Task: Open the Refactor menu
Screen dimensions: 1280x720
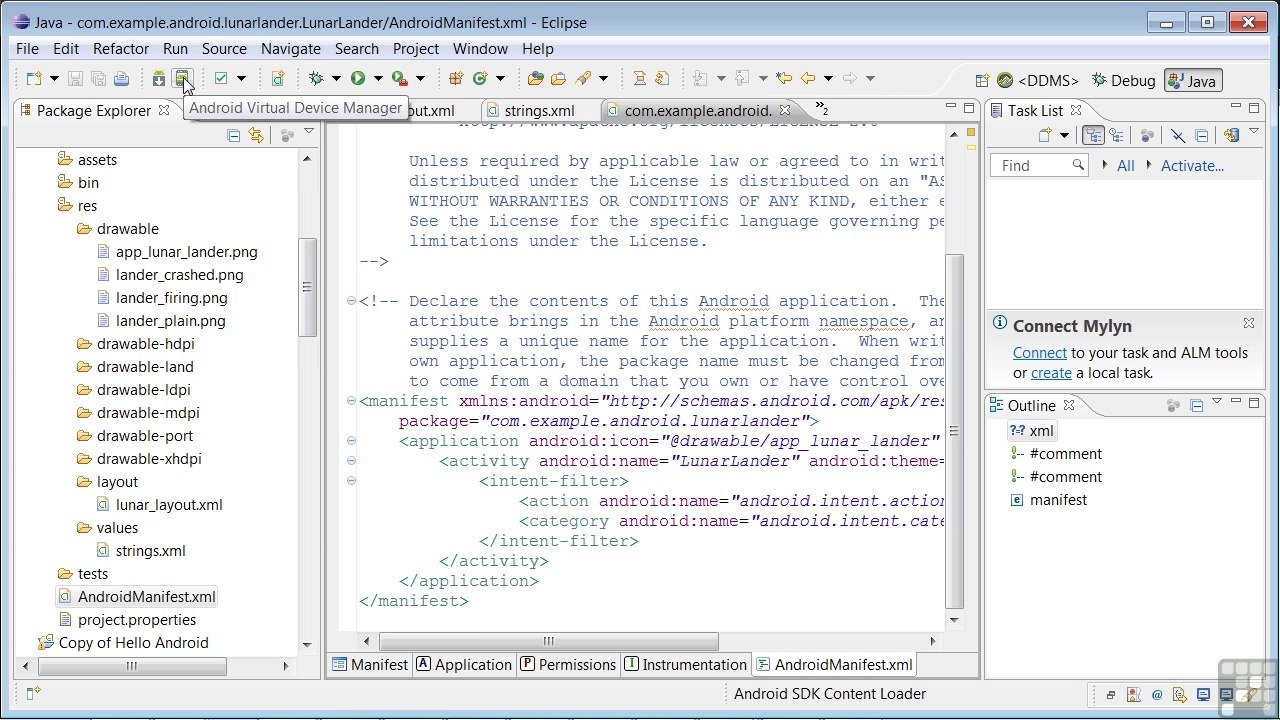Action: pyautogui.click(x=121, y=48)
